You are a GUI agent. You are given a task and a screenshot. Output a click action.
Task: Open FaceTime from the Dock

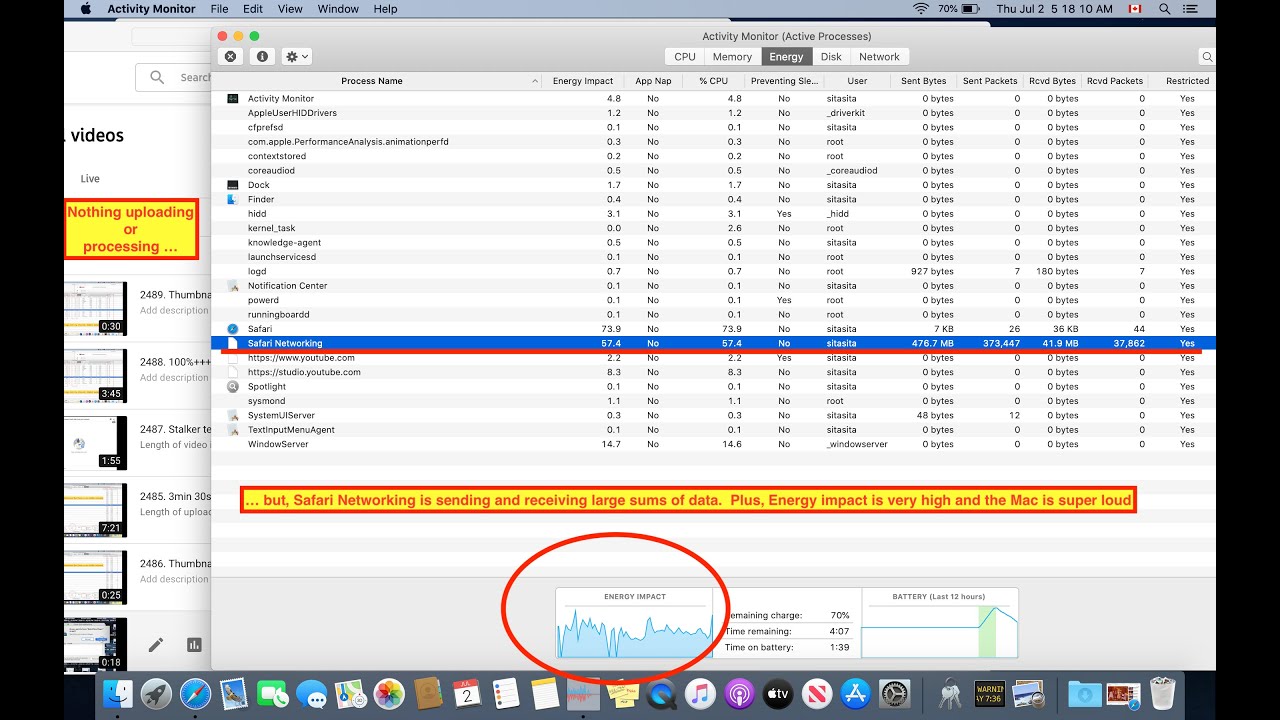273,694
